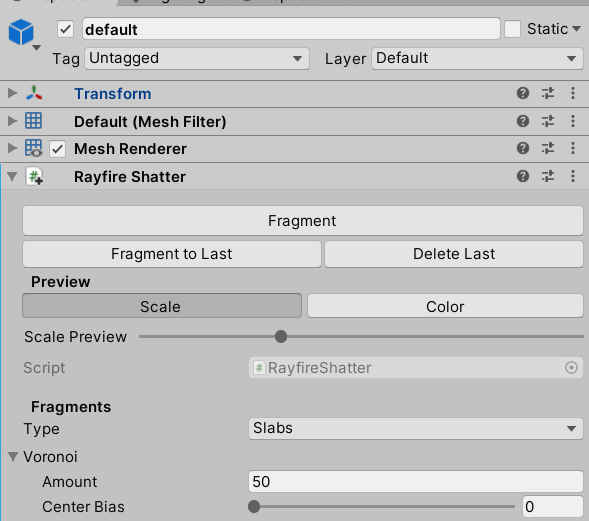Open Rayfire Shatter presets icon
This screenshot has width=589, height=521.
[548, 176]
